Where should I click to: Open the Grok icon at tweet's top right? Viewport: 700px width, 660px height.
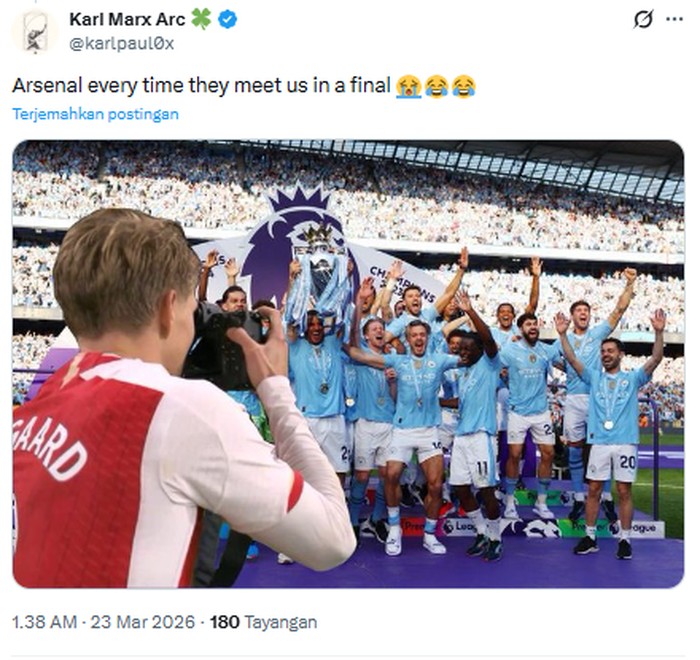click(x=644, y=19)
